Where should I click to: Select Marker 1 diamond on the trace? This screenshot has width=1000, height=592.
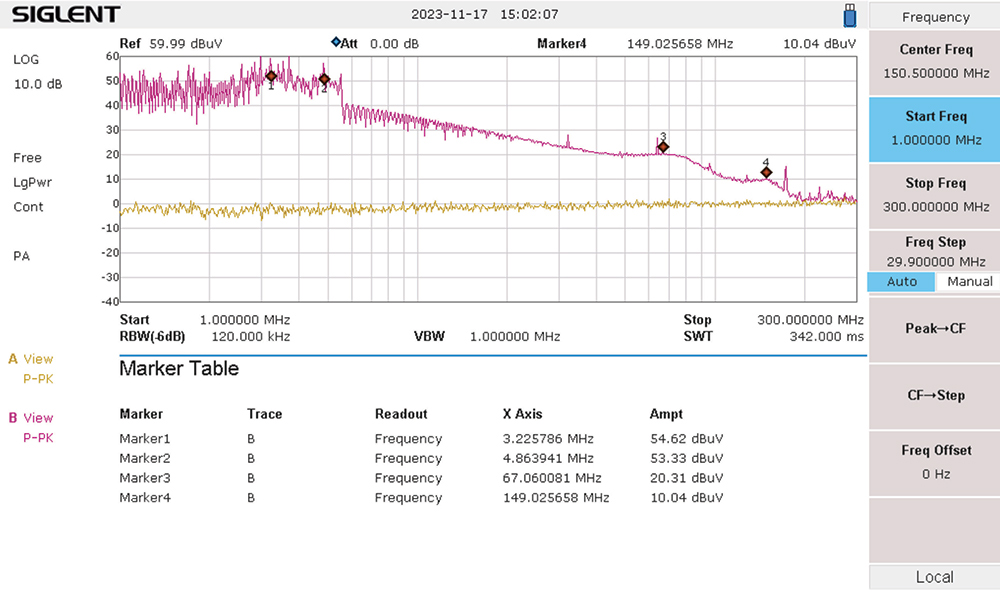coord(271,75)
